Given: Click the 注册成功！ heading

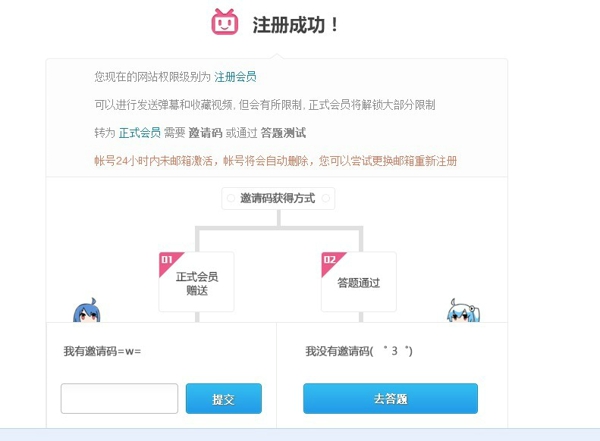Looking at the screenshot, I should [x=296, y=24].
